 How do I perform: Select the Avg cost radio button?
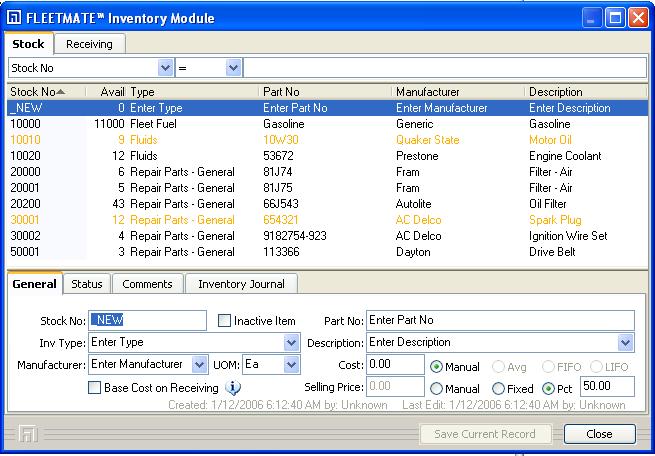coord(498,367)
